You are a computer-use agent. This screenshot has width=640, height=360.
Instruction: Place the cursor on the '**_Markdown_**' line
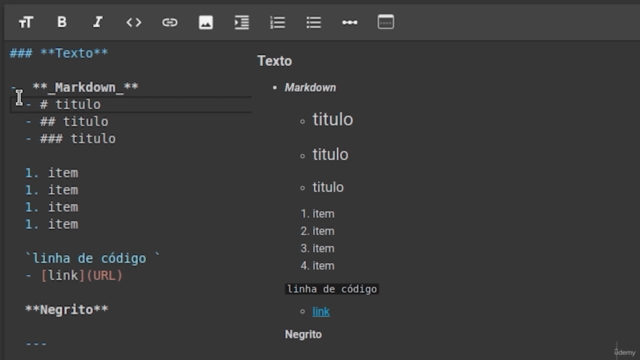point(85,87)
